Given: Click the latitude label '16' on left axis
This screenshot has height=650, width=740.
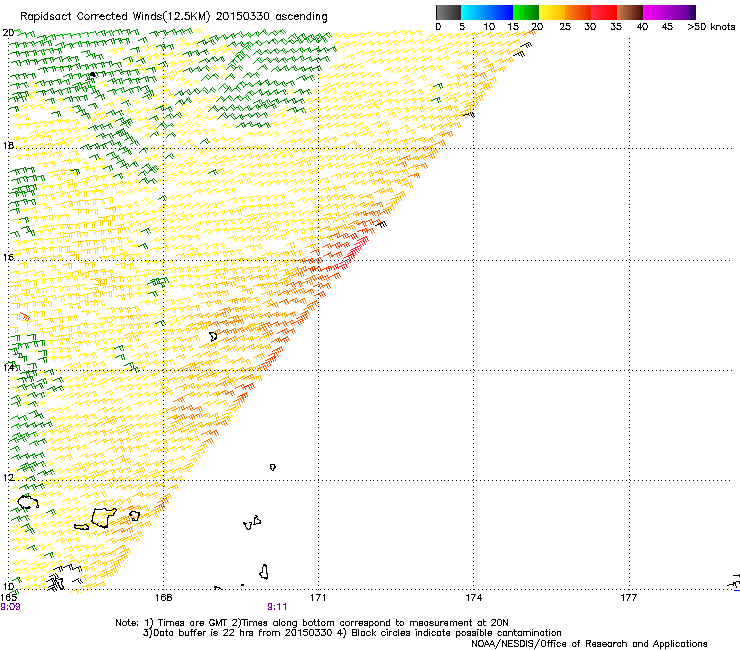Looking at the screenshot, I should click(8, 257).
